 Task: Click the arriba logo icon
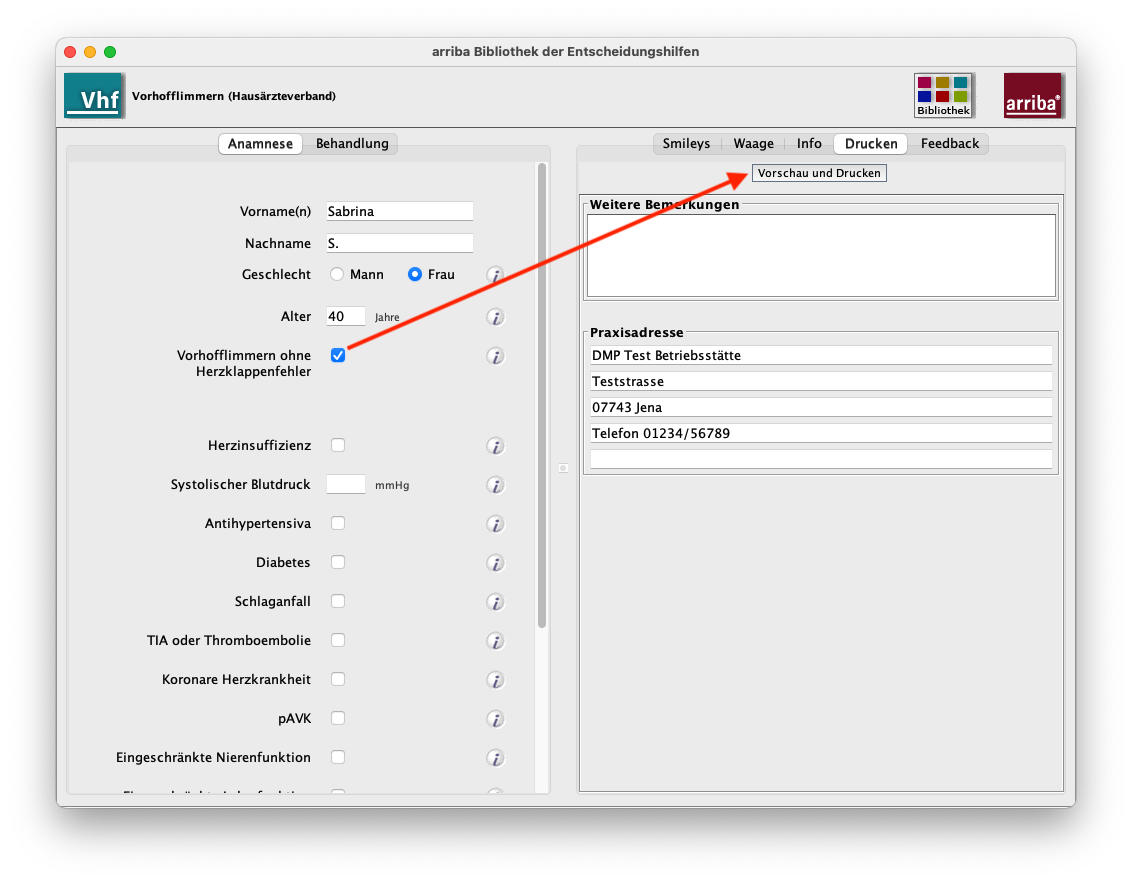tap(1033, 95)
